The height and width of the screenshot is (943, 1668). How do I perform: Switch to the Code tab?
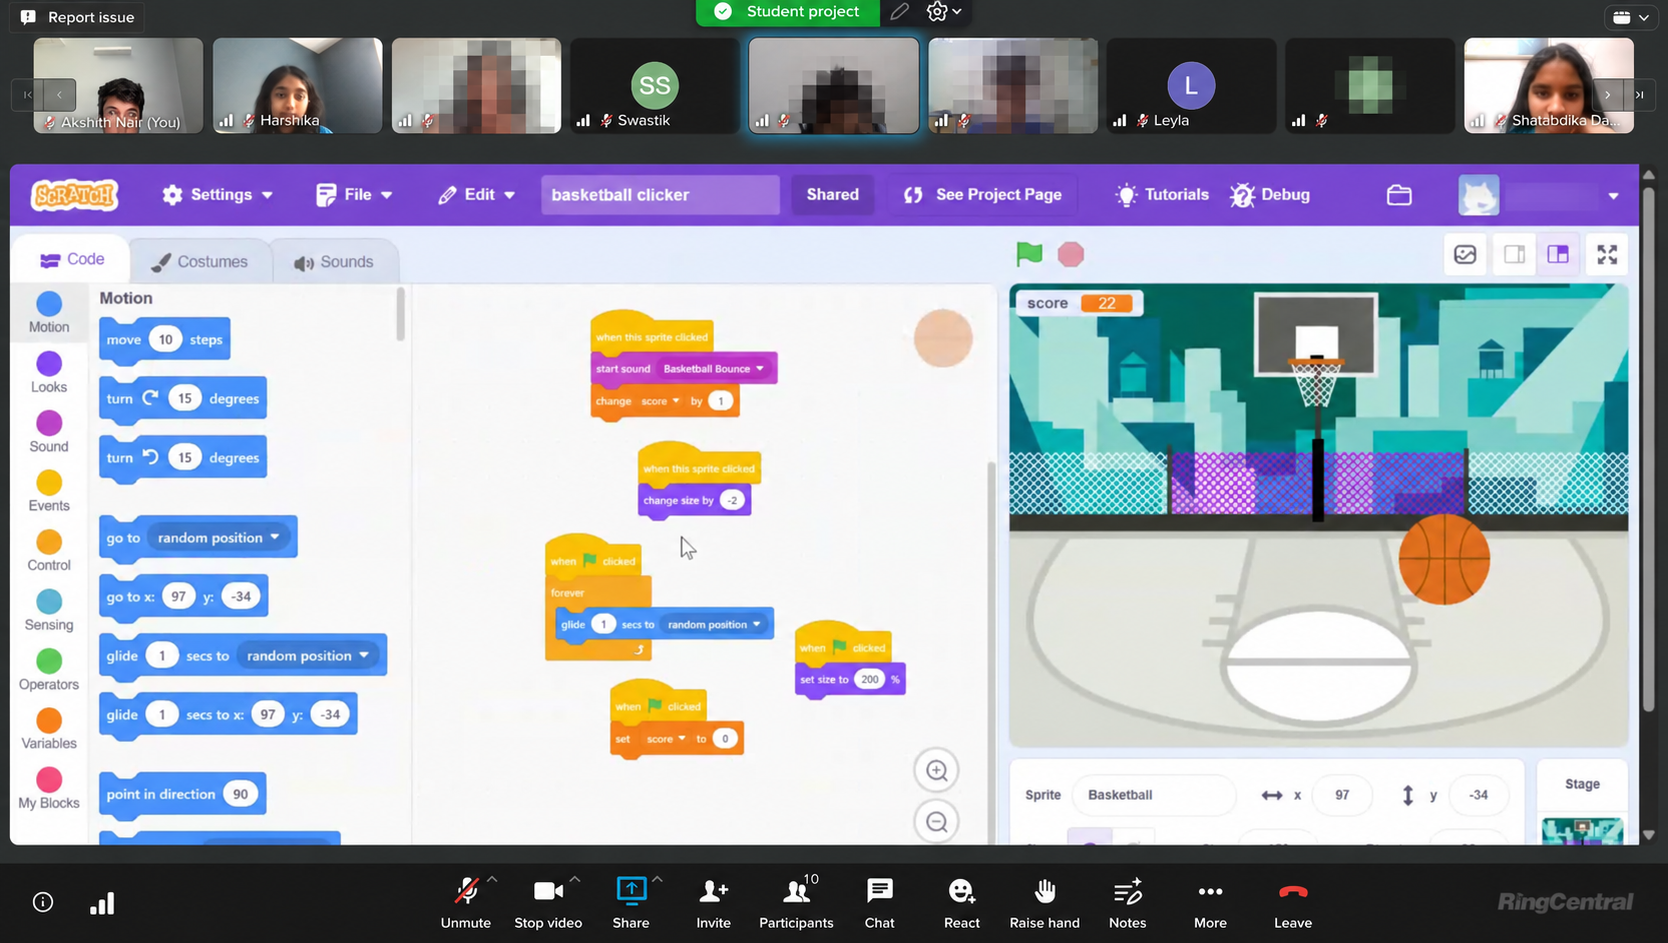tap(72, 259)
